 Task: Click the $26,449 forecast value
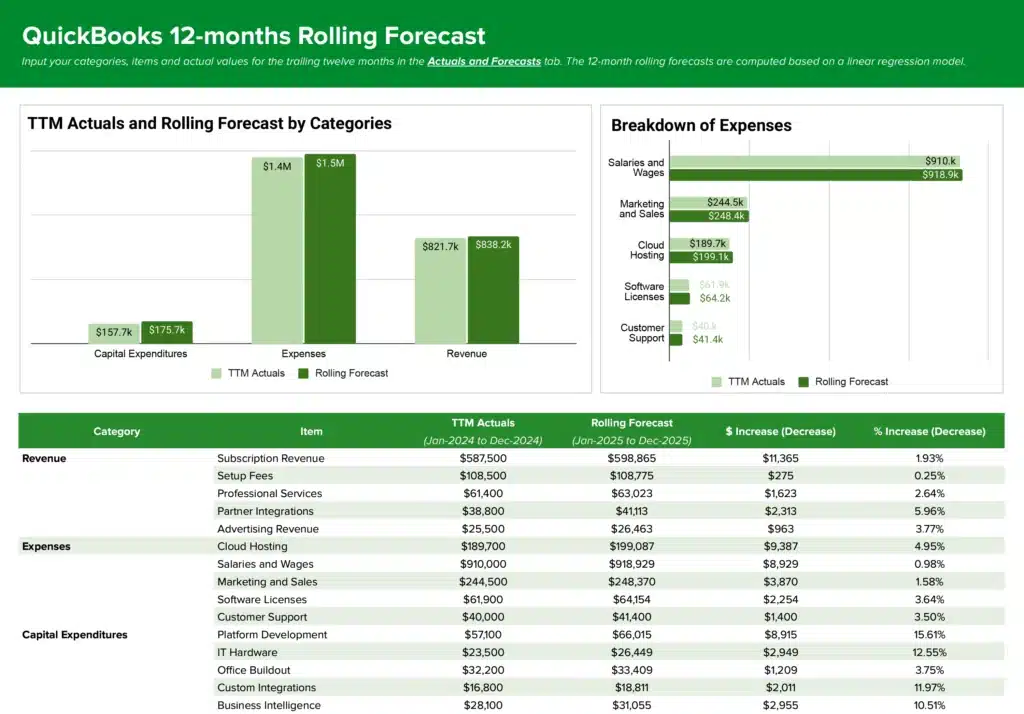632,653
